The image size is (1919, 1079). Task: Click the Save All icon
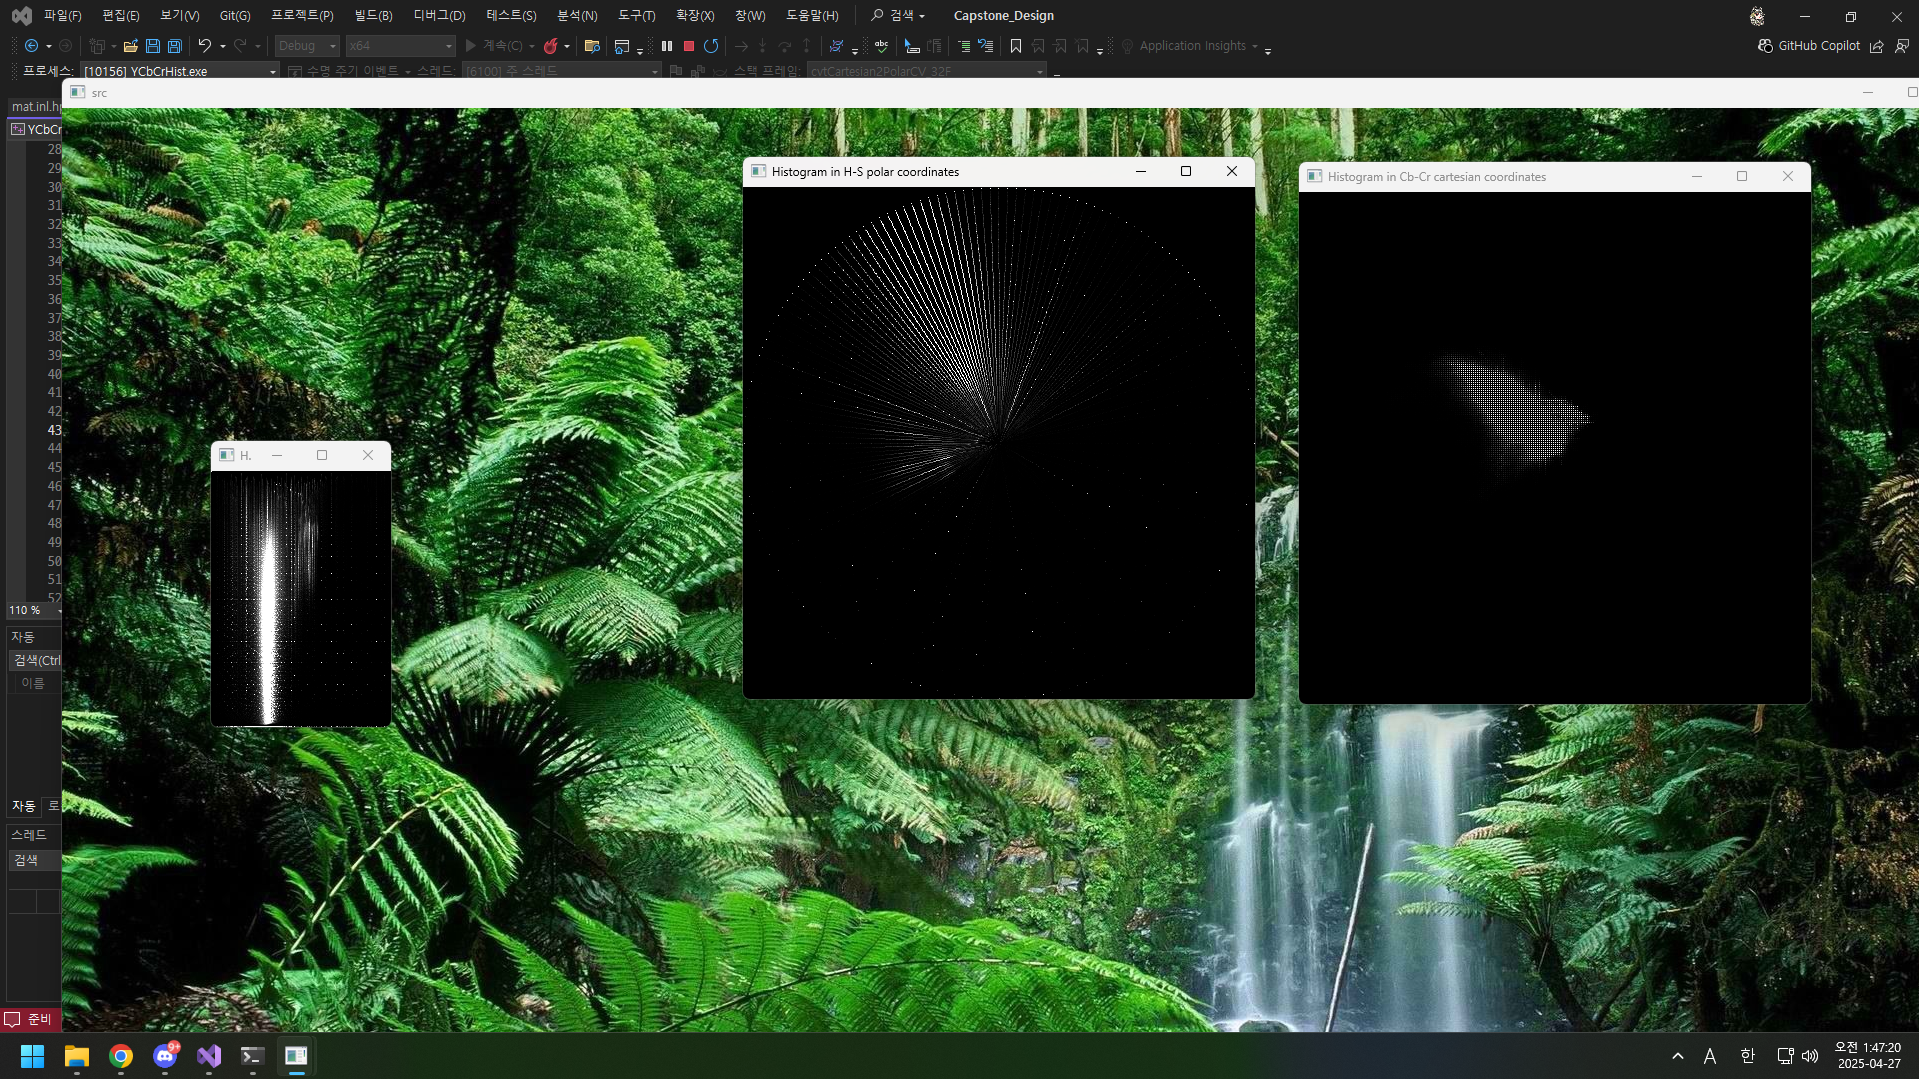pos(174,46)
